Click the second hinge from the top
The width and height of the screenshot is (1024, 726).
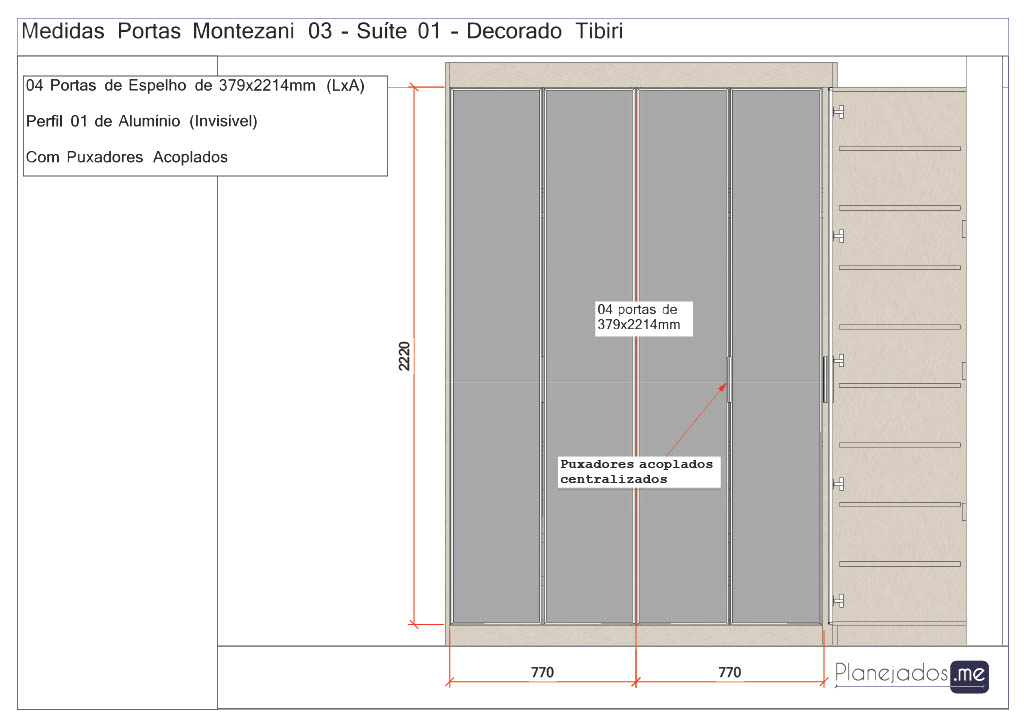click(x=838, y=236)
